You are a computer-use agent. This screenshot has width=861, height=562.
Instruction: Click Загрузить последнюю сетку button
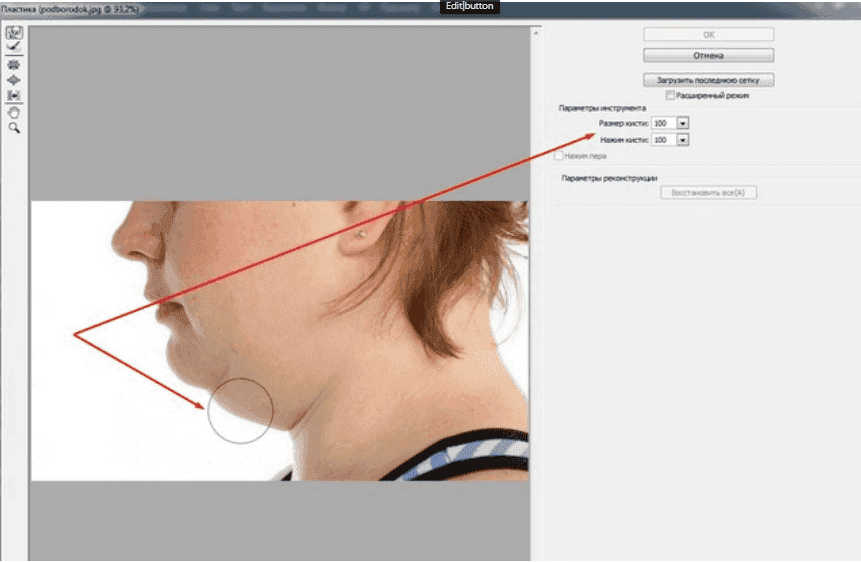coord(708,79)
